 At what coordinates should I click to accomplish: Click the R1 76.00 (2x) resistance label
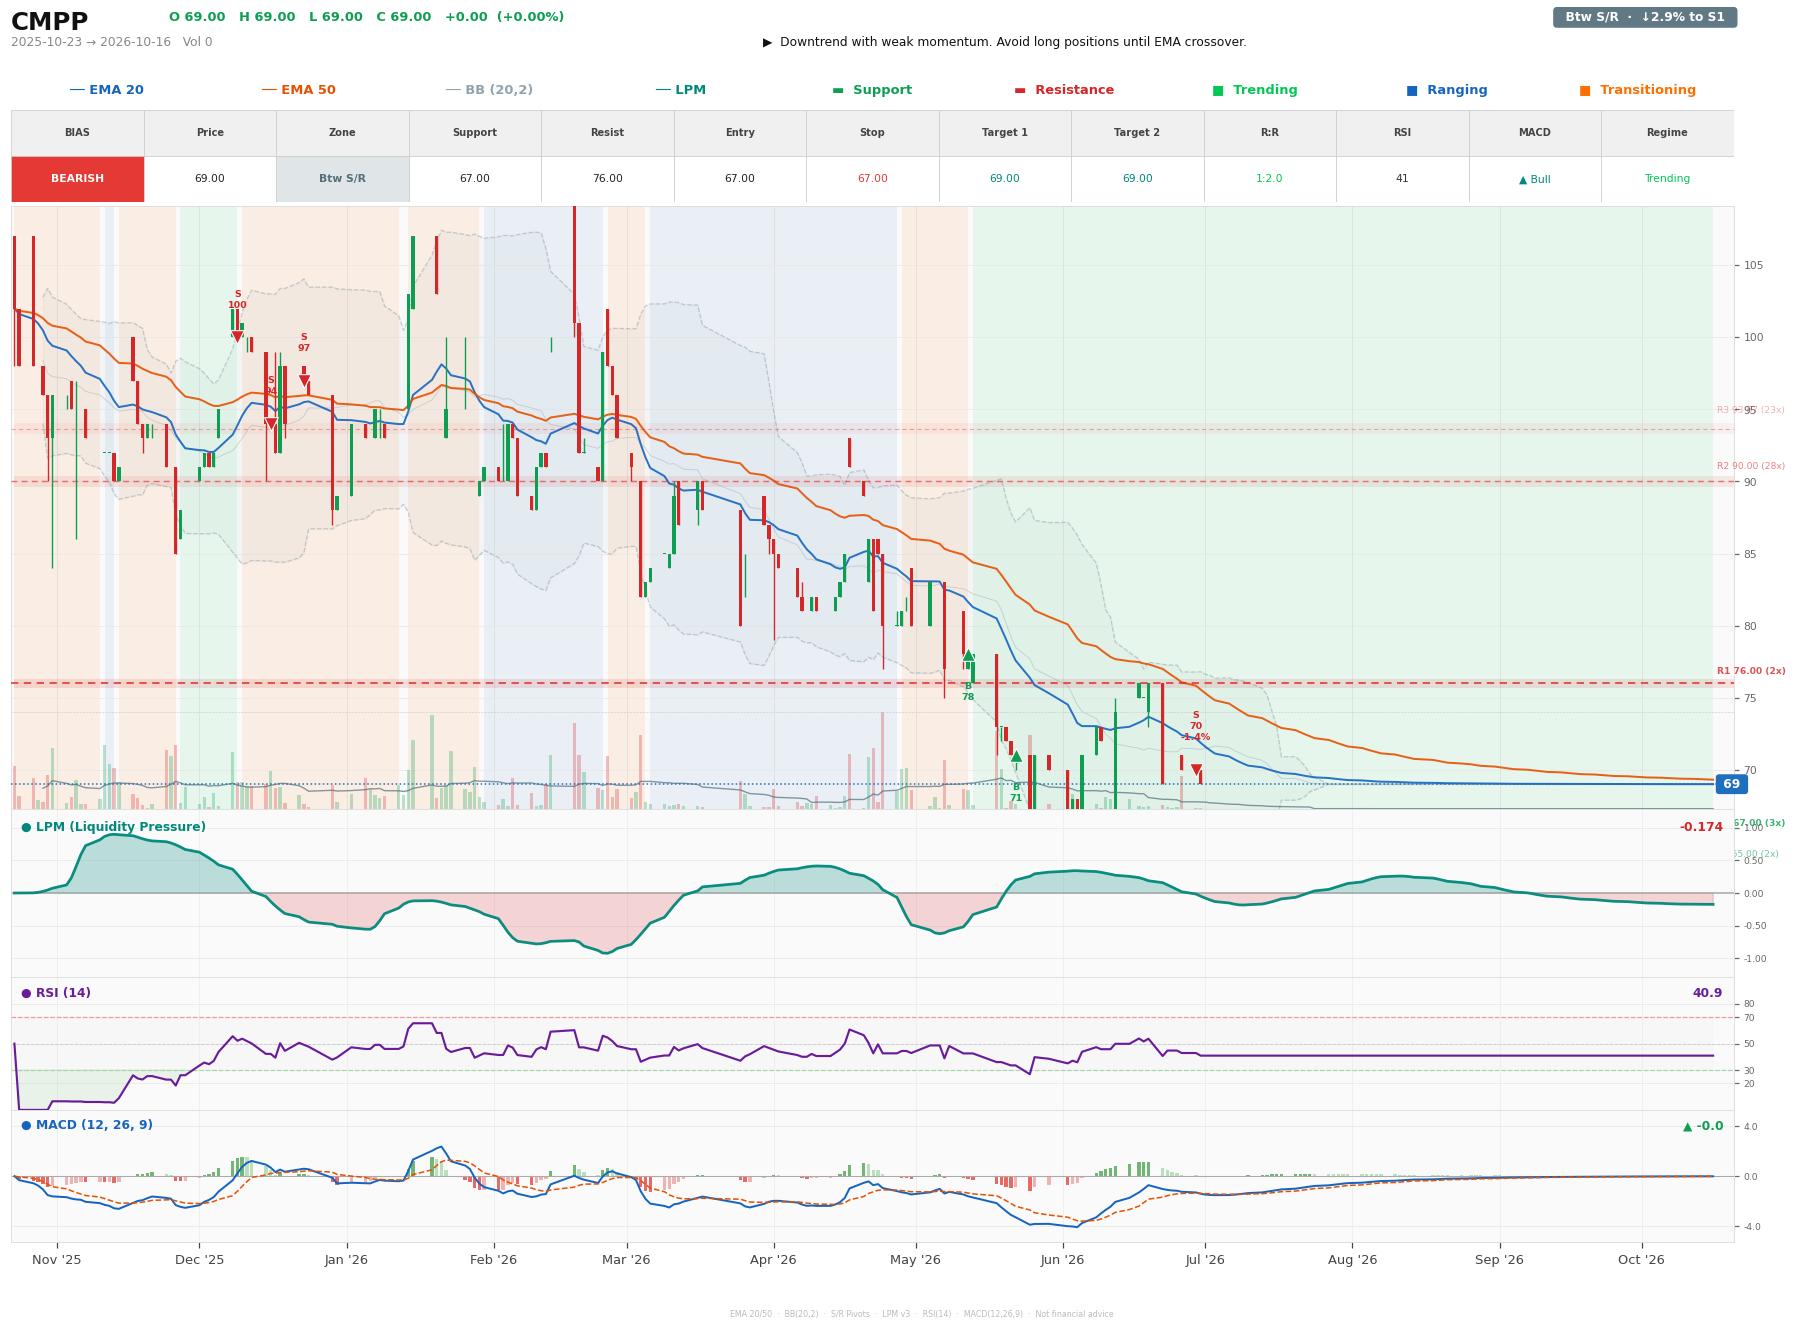[x=1750, y=671]
